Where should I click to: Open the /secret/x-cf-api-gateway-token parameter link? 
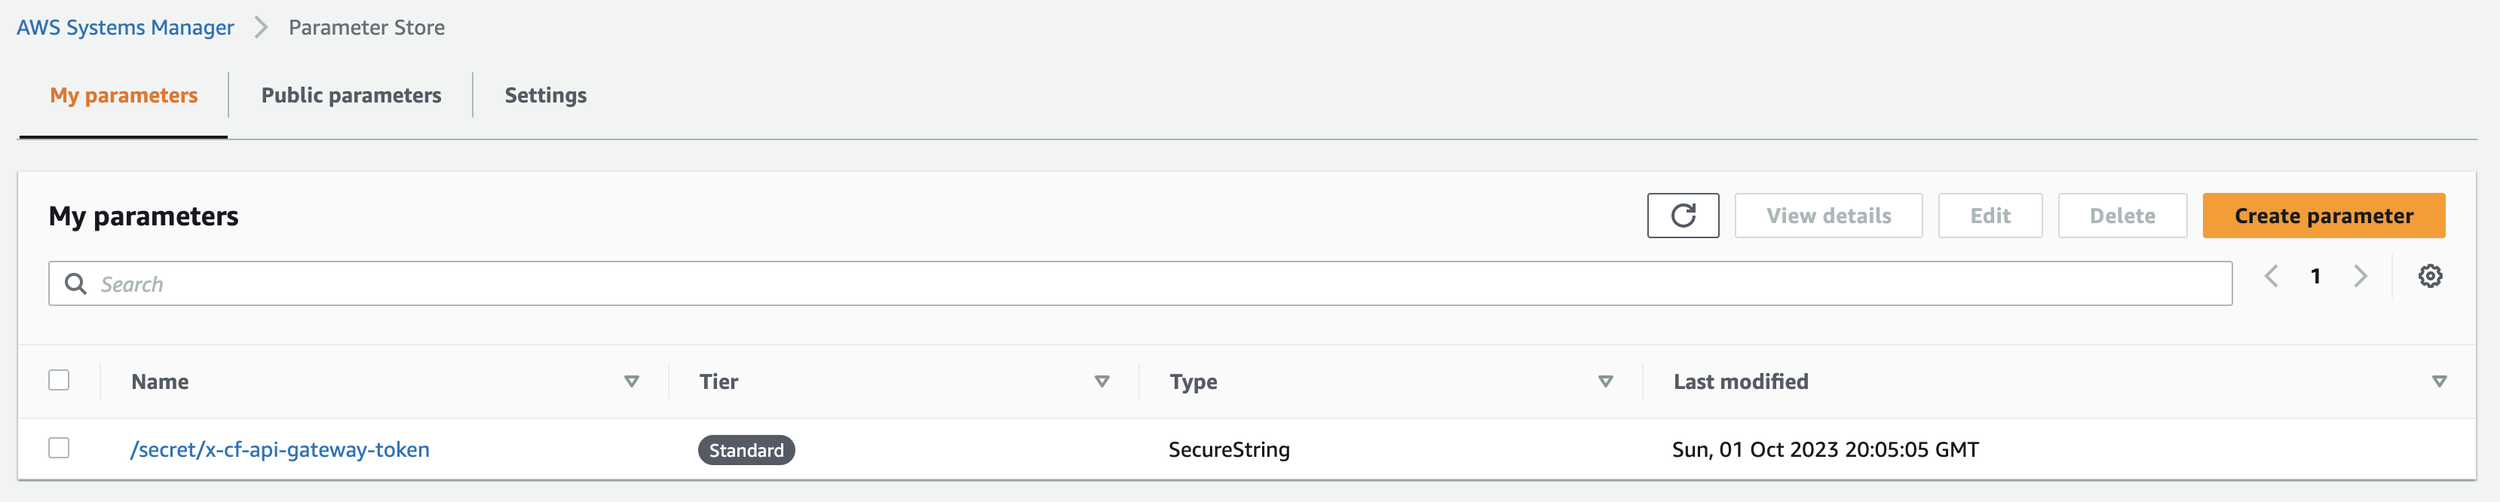pos(280,450)
